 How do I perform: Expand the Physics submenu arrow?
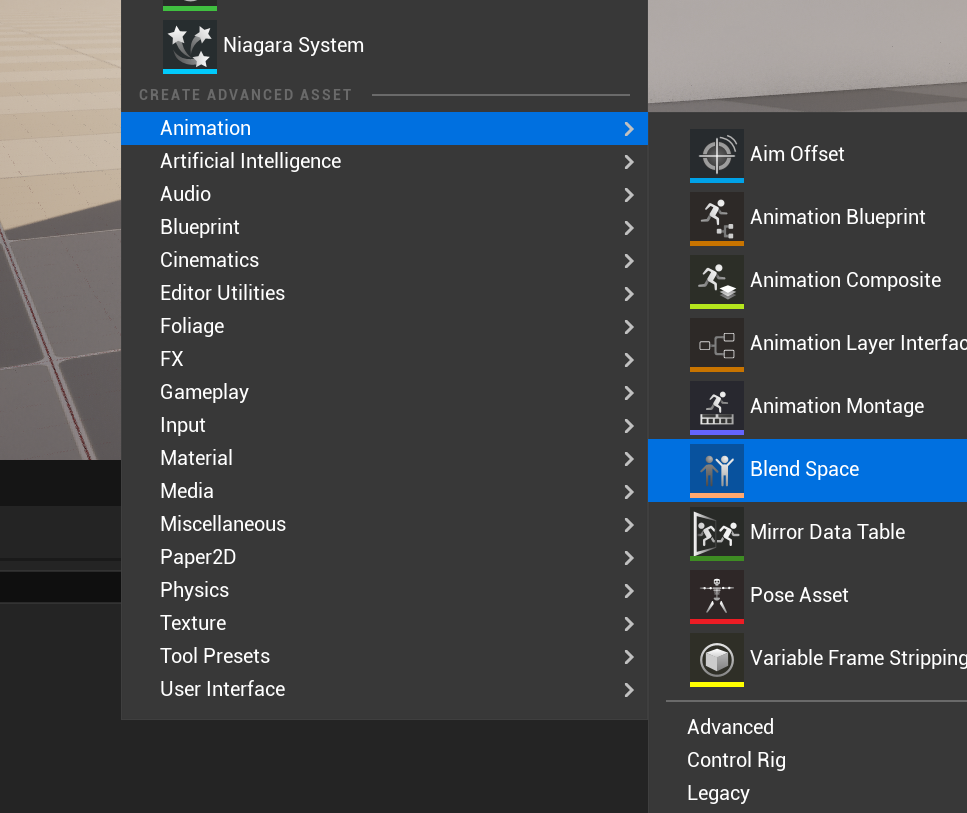tap(628, 591)
